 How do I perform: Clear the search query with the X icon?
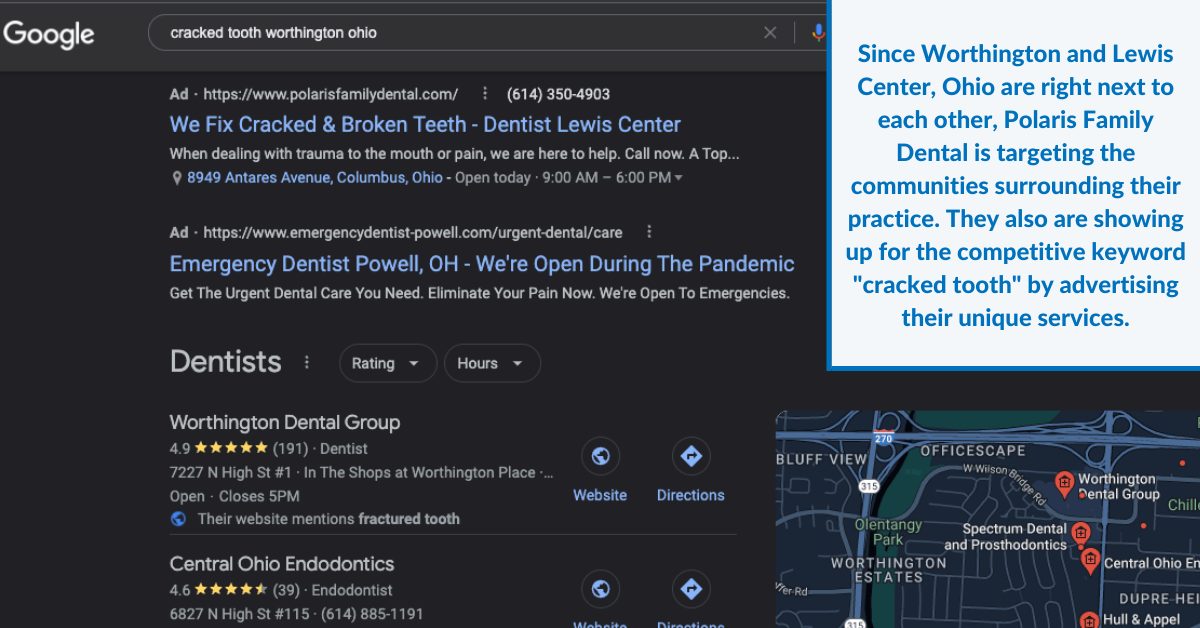(x=770, y=33)
